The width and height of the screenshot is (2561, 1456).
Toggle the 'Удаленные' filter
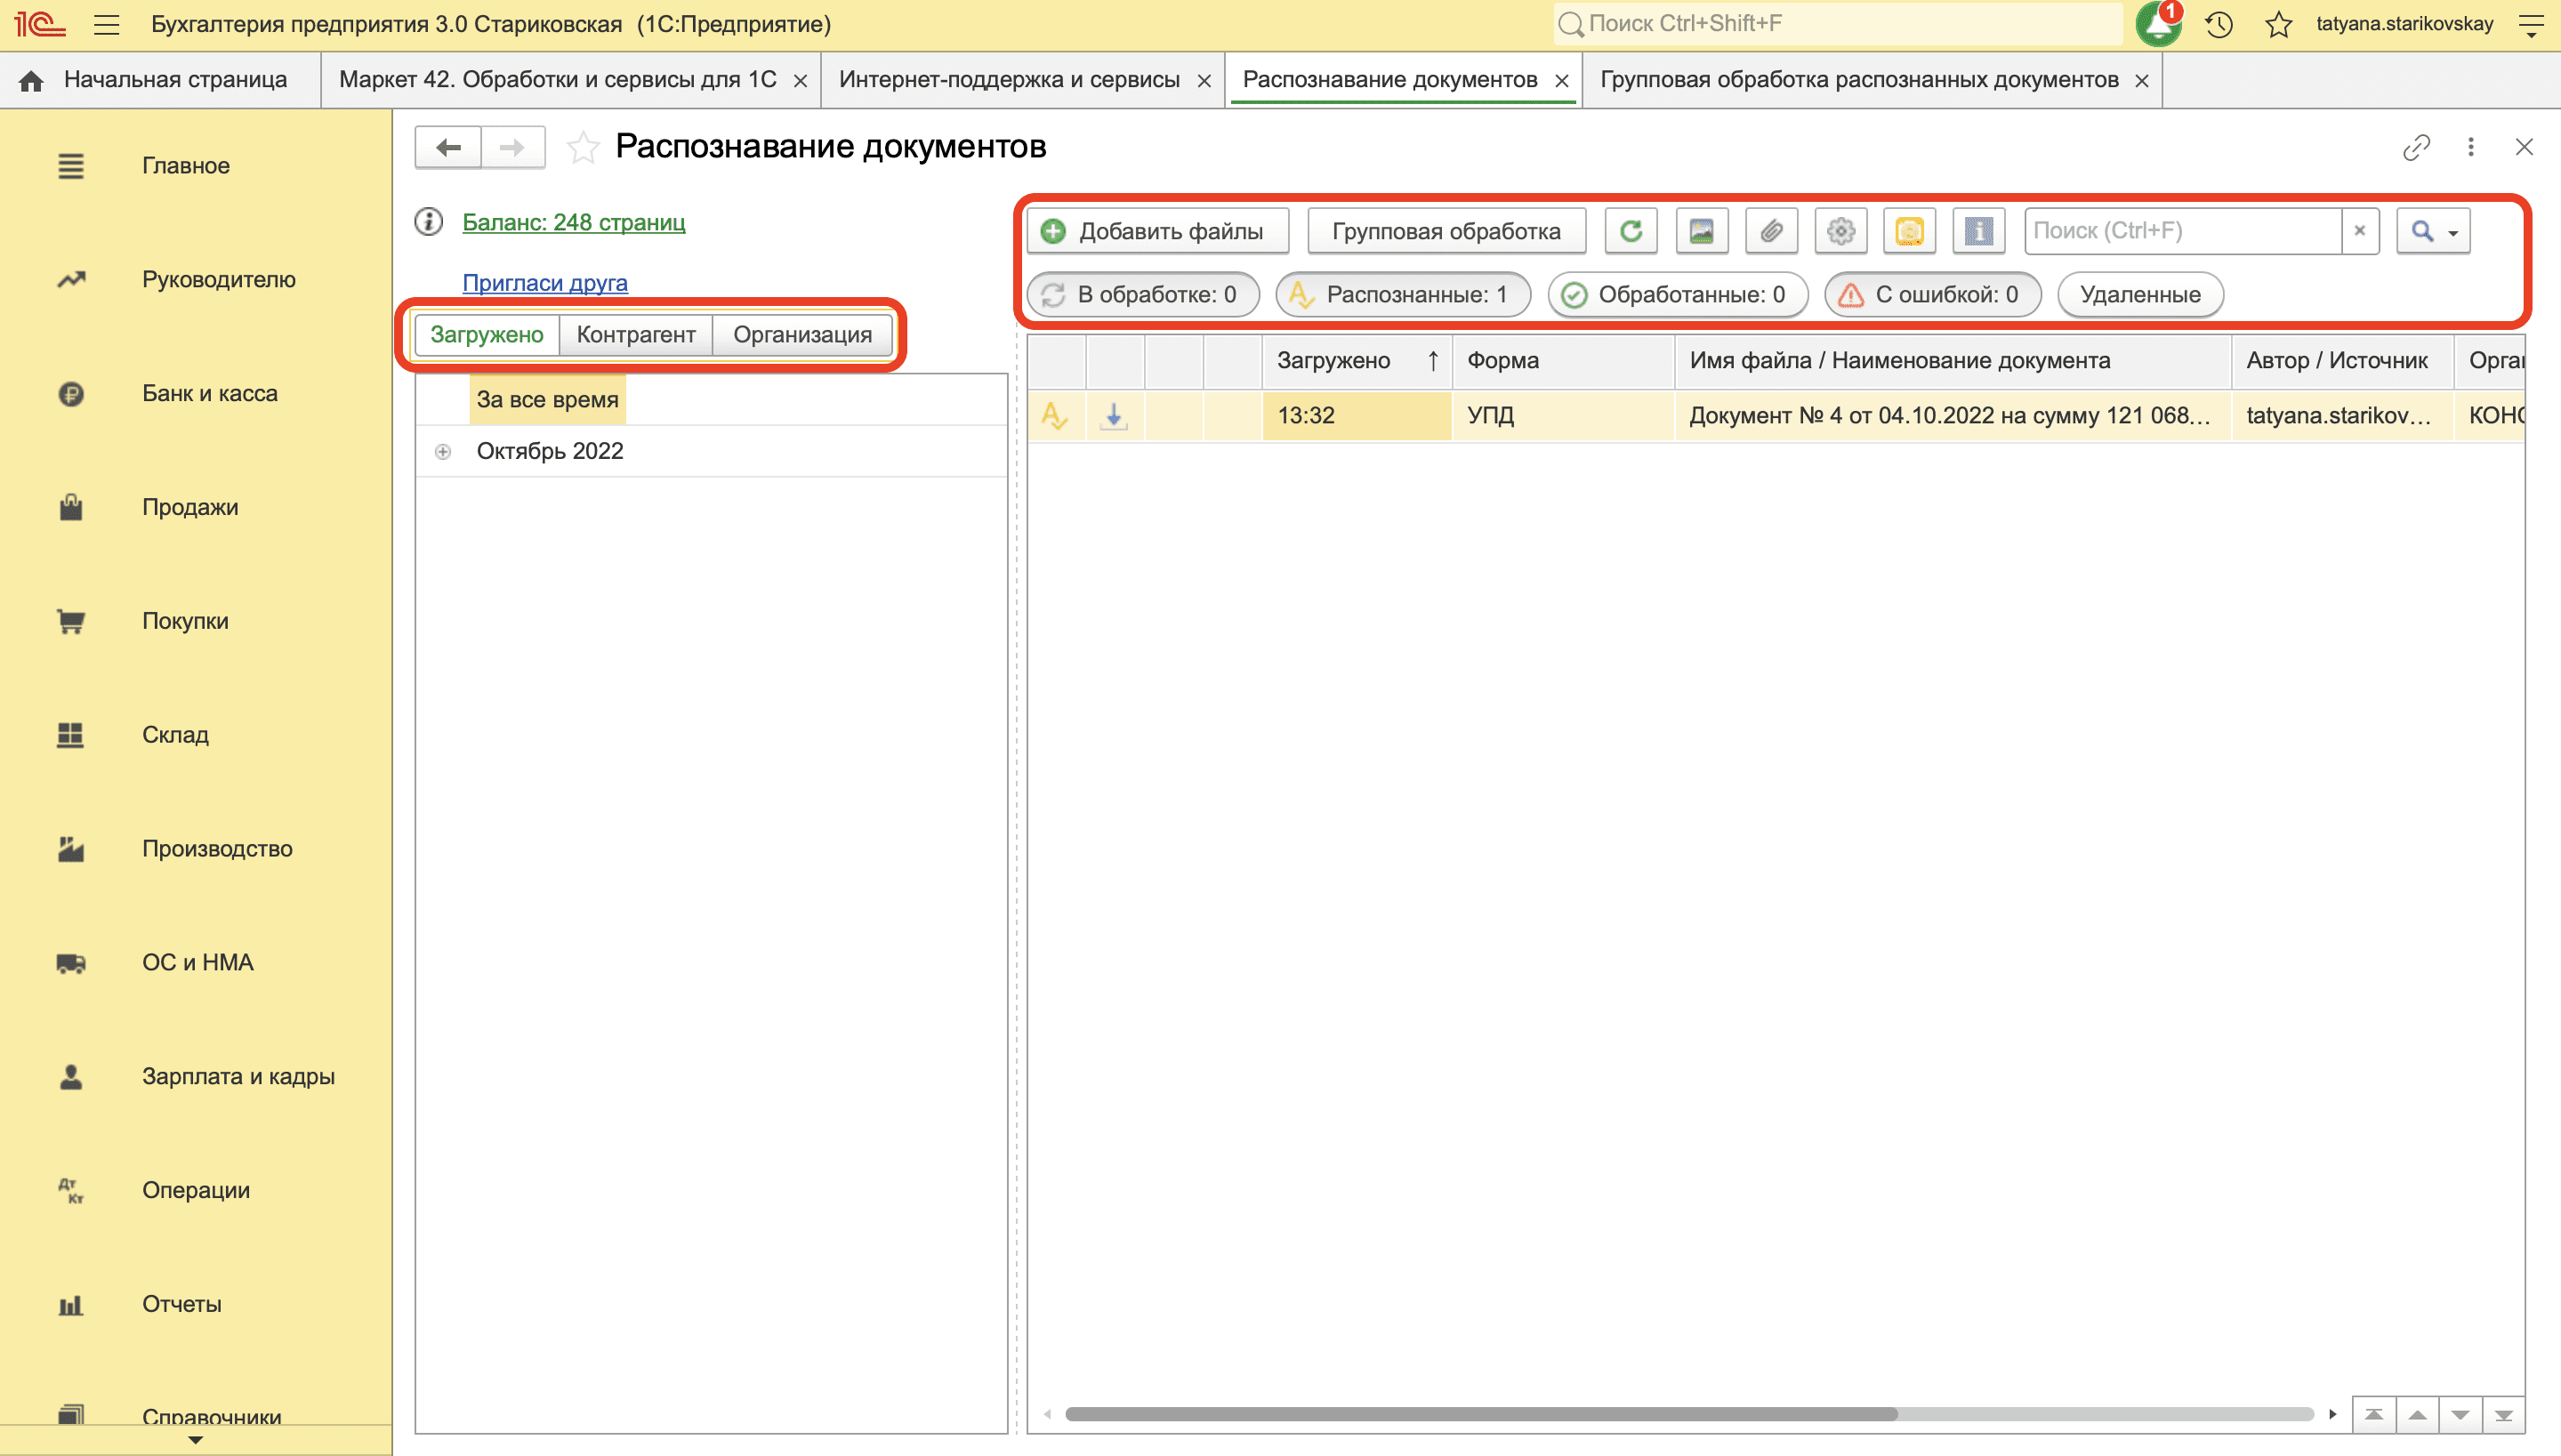(x=2140, y=294)
